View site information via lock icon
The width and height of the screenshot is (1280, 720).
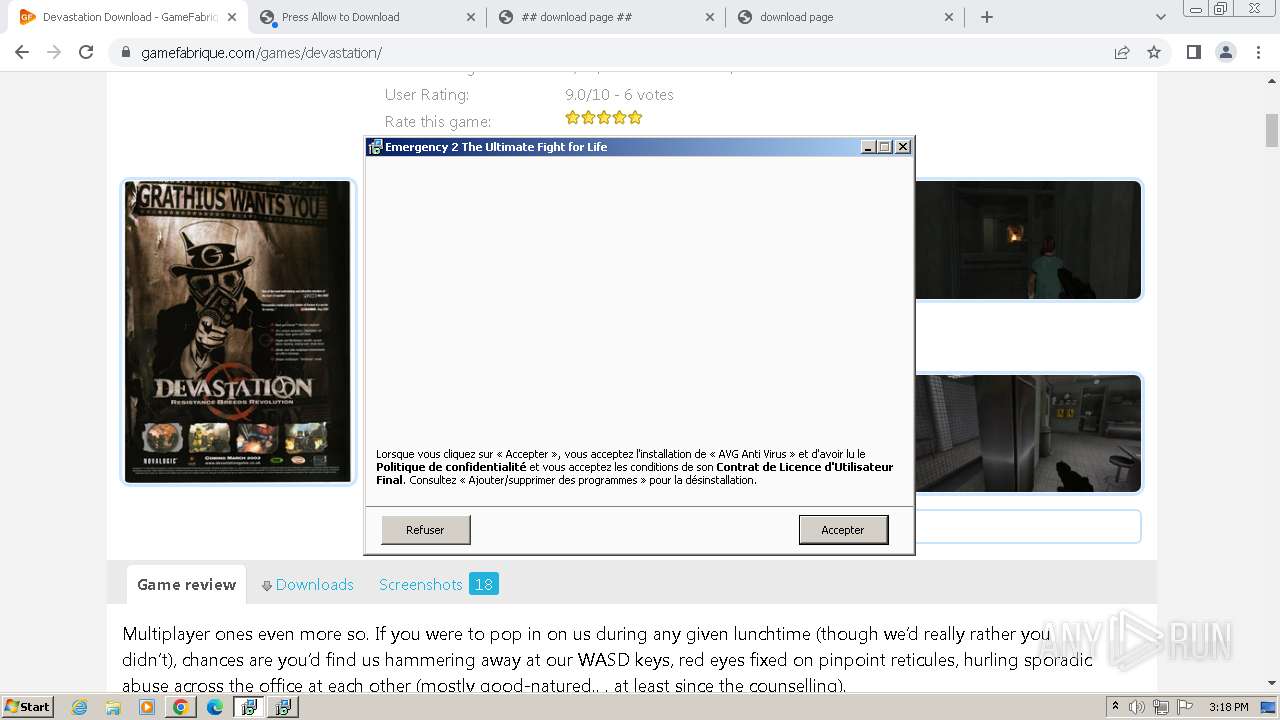tap(126, 52)
